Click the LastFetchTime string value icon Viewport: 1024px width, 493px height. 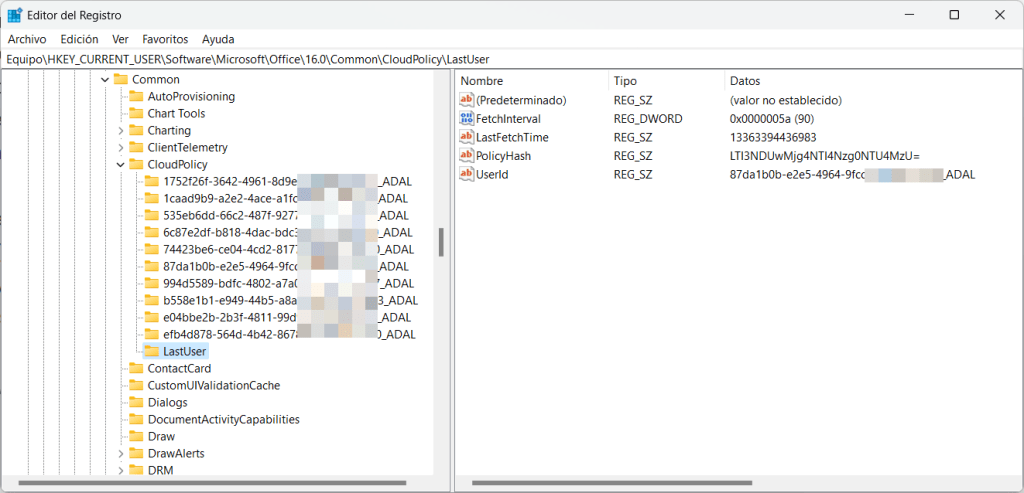466,137
